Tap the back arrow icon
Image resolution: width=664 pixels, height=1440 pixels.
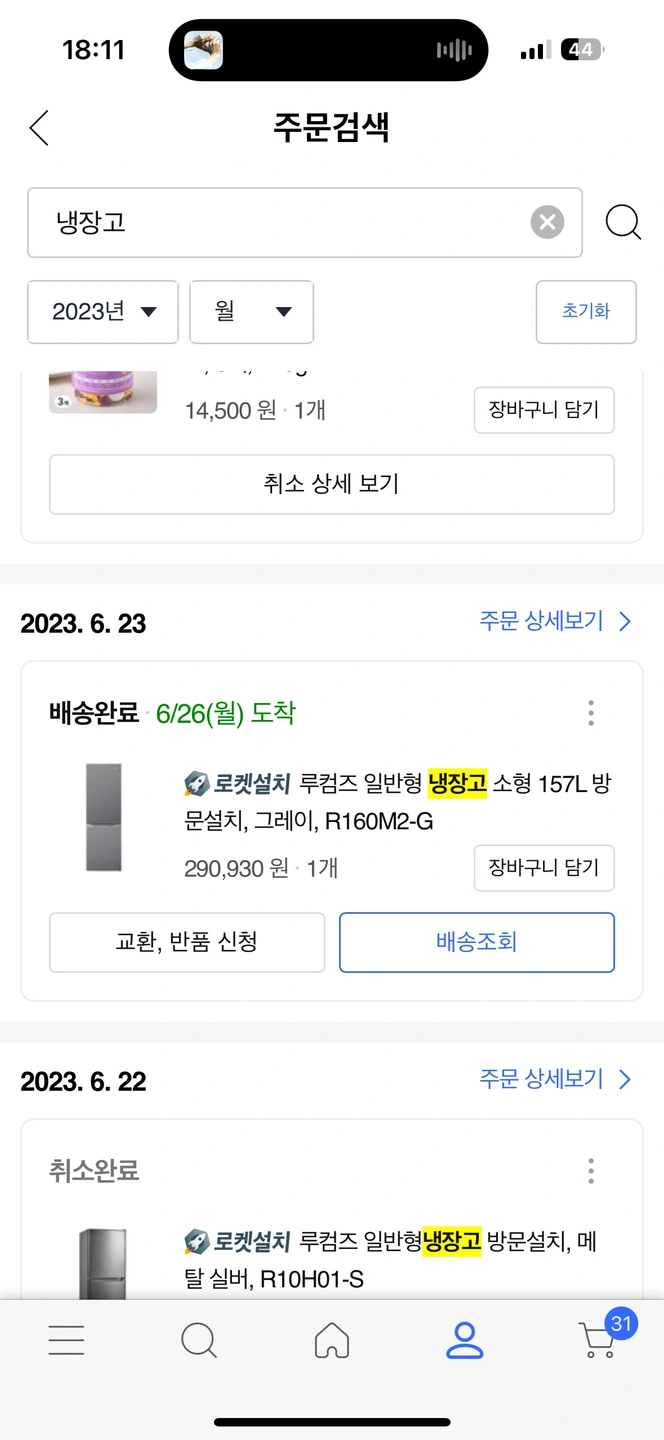[39, 128]
